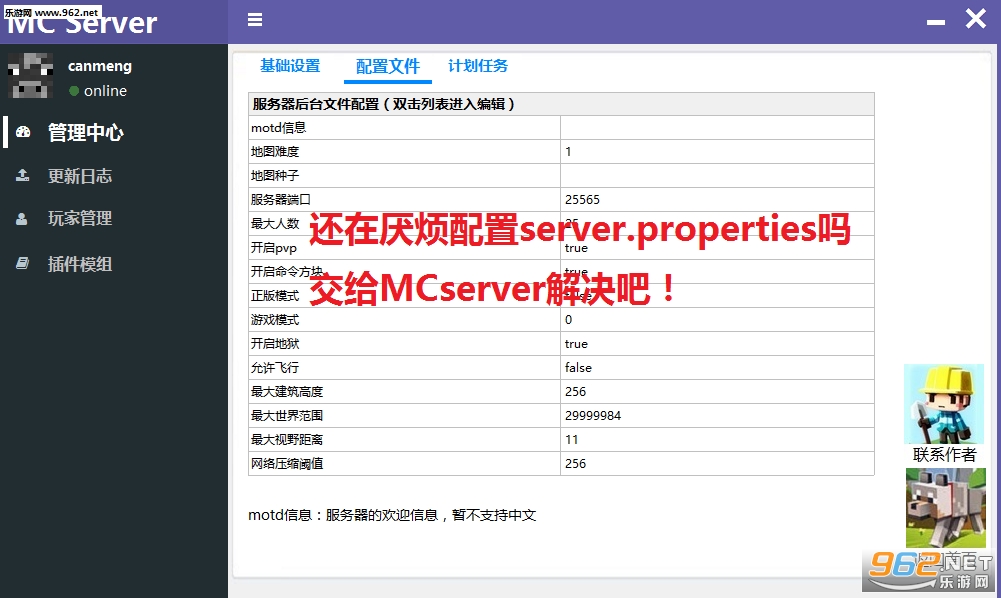The height and width of the screenshot is (598, 1001).
Task: Select the 开启pvp row label
Action: pos(274,248)
